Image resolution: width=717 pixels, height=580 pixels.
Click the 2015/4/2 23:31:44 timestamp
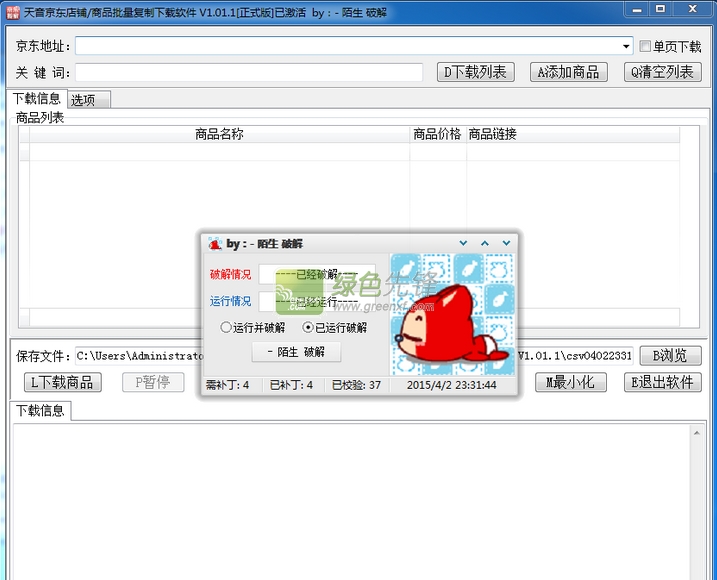[451, 385]
